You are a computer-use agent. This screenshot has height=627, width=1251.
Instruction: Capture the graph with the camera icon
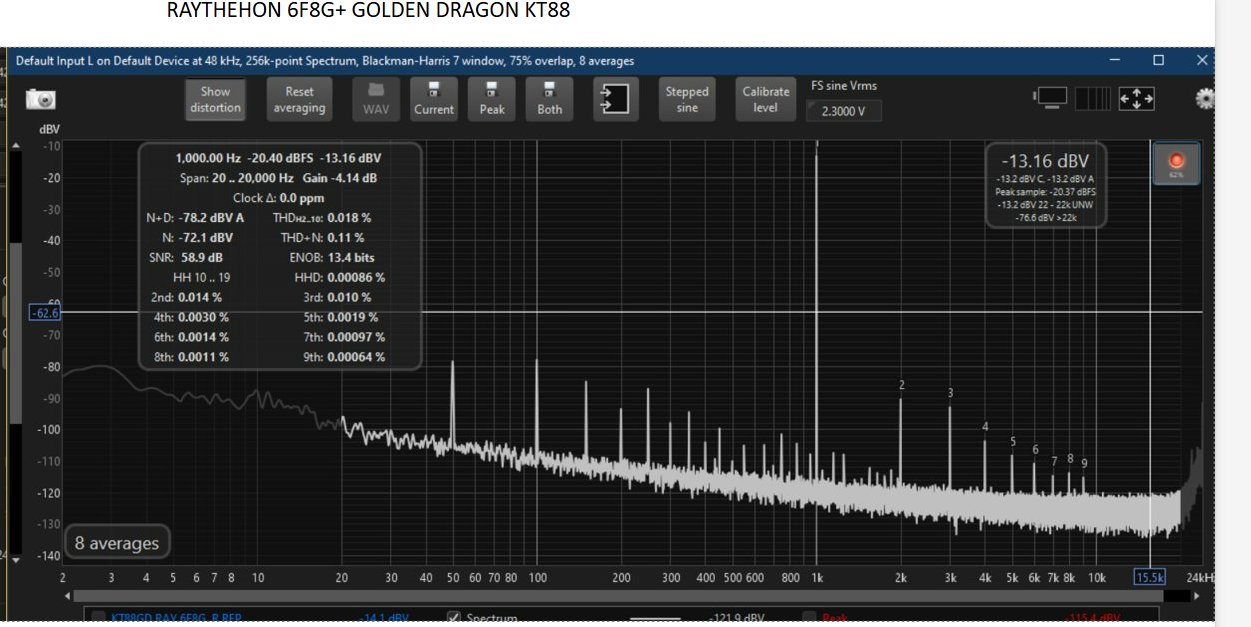41,99
